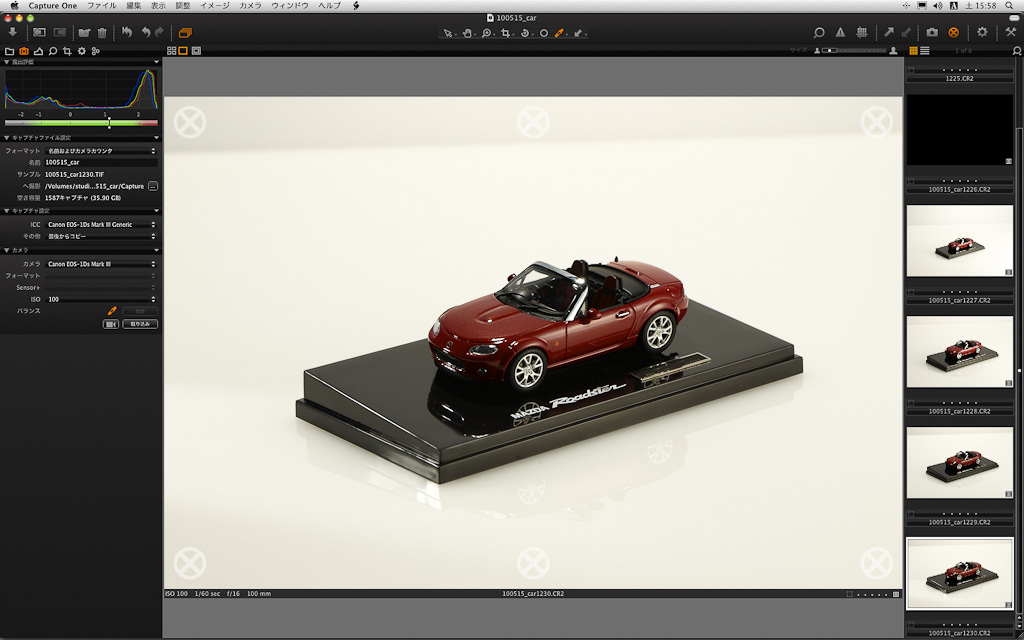Pick the white balance eyedropper in camera panel

click(x=112, y=311)
